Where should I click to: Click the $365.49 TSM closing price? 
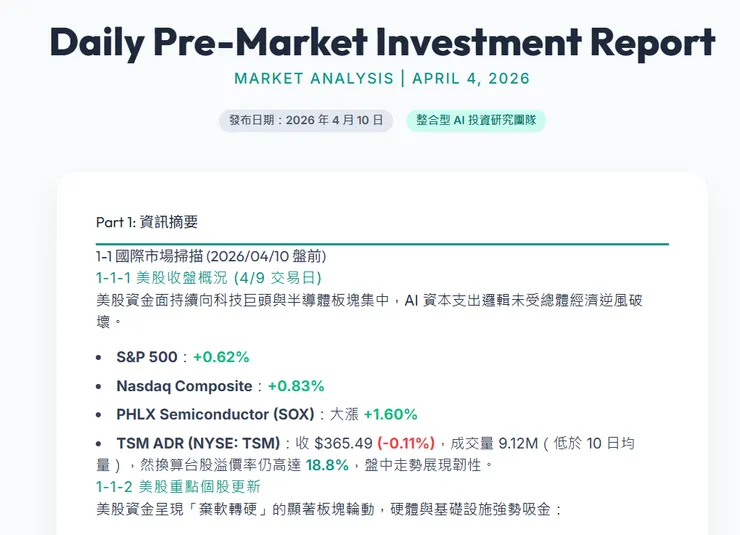(x=343, y=443)
